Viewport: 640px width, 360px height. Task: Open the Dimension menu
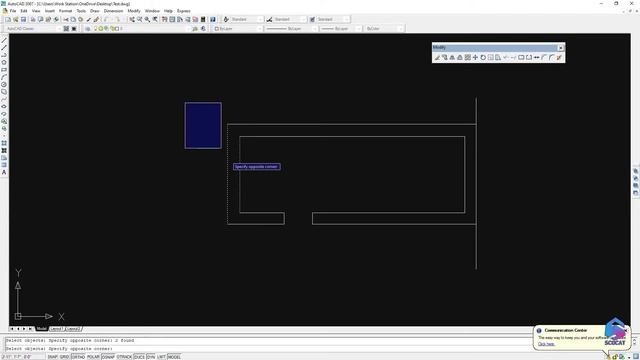[113, 11]
